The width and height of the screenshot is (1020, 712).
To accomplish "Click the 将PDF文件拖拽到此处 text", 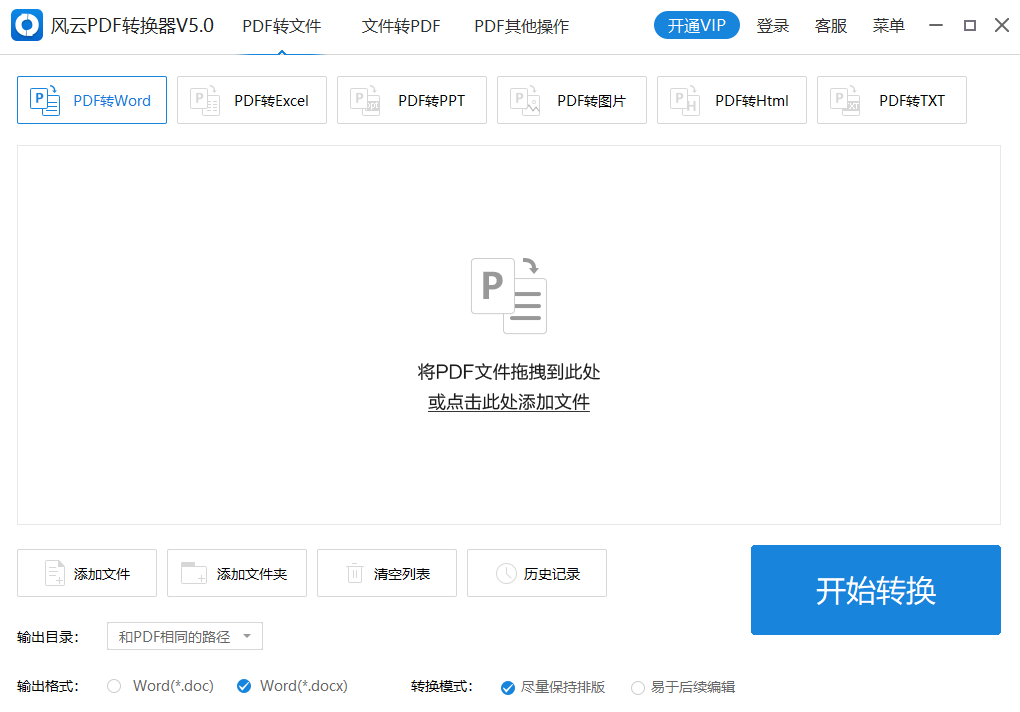I will 509,372.
